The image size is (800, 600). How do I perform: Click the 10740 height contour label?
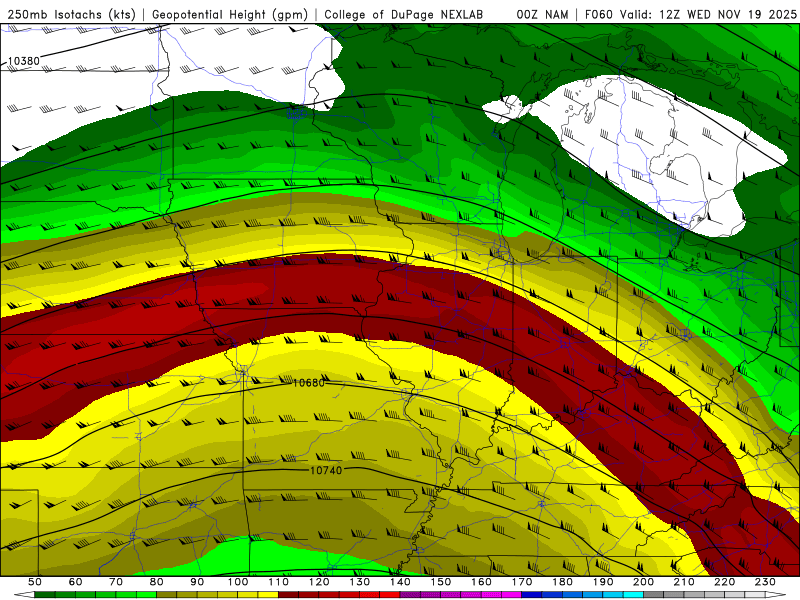pyautogui.click(x=326, y=470)
